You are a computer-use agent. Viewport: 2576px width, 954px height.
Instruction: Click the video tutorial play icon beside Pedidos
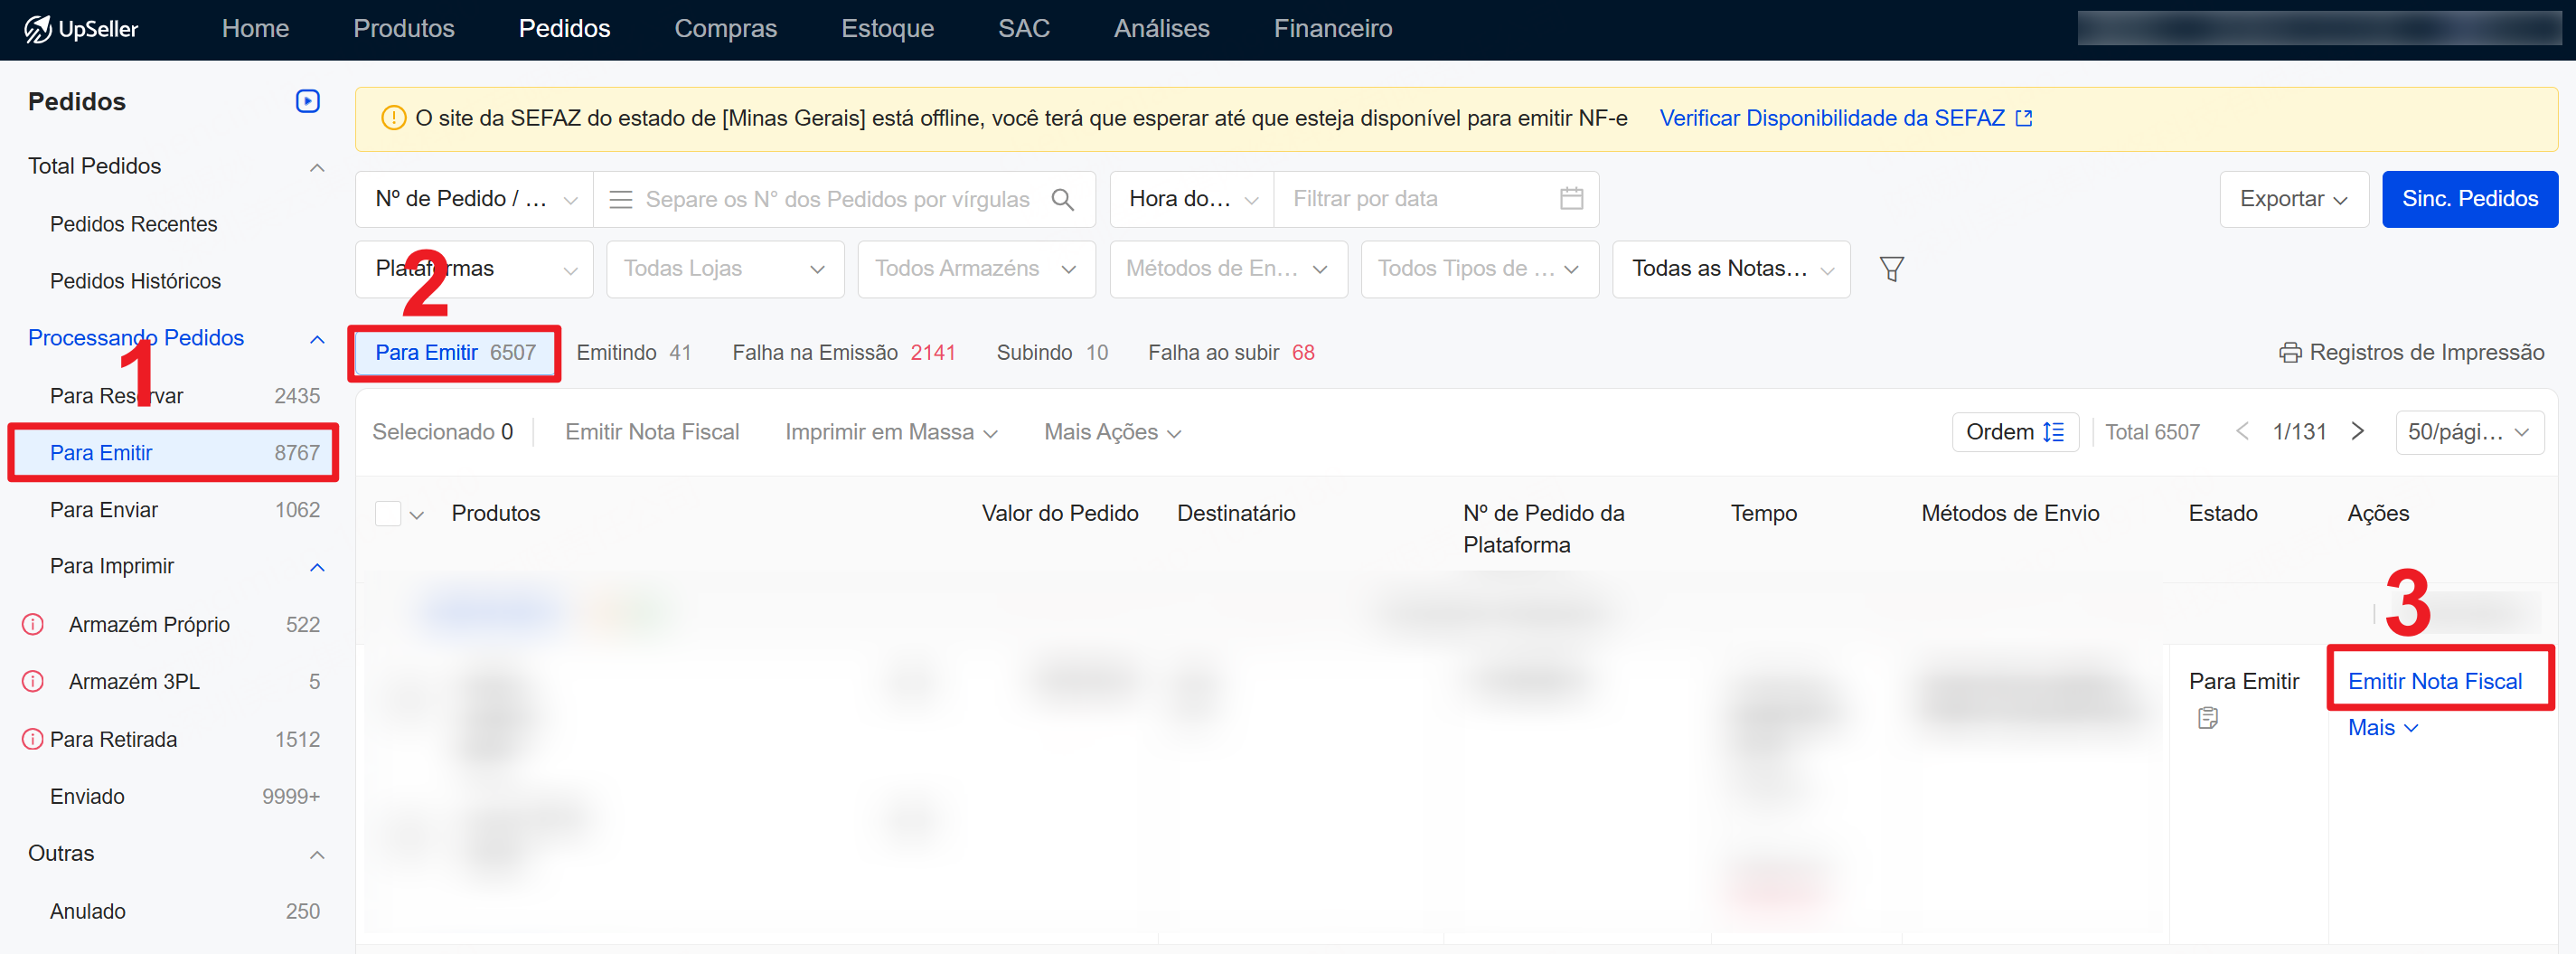click(x=307, y=101)
